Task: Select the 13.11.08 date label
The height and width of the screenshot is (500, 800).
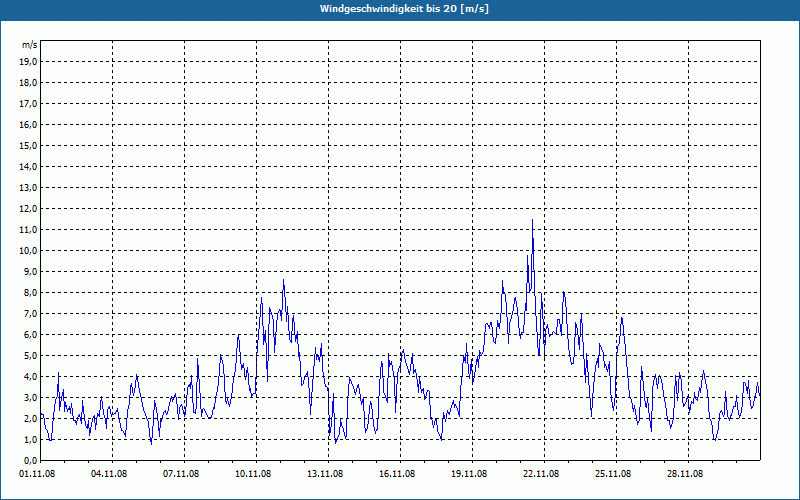Action: (324, 474)
